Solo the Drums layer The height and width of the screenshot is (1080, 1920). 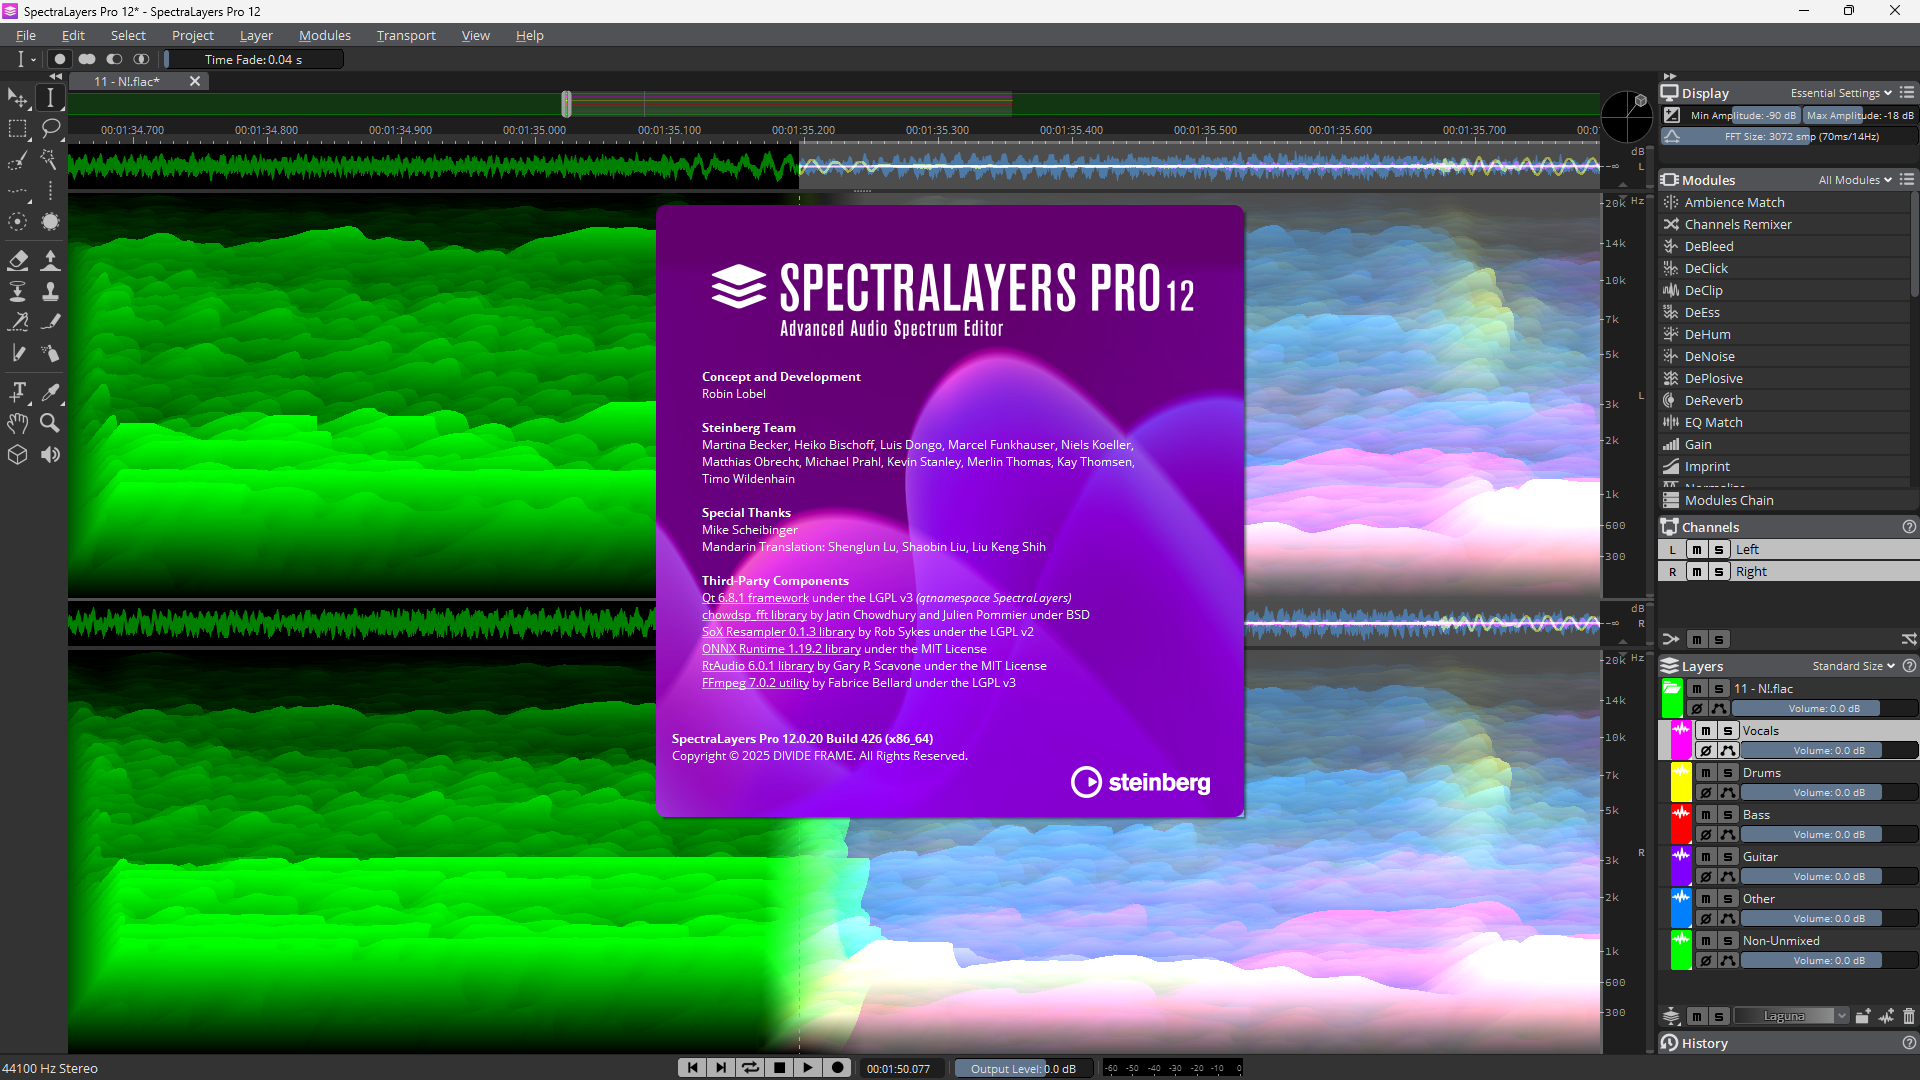point(1728,773)
